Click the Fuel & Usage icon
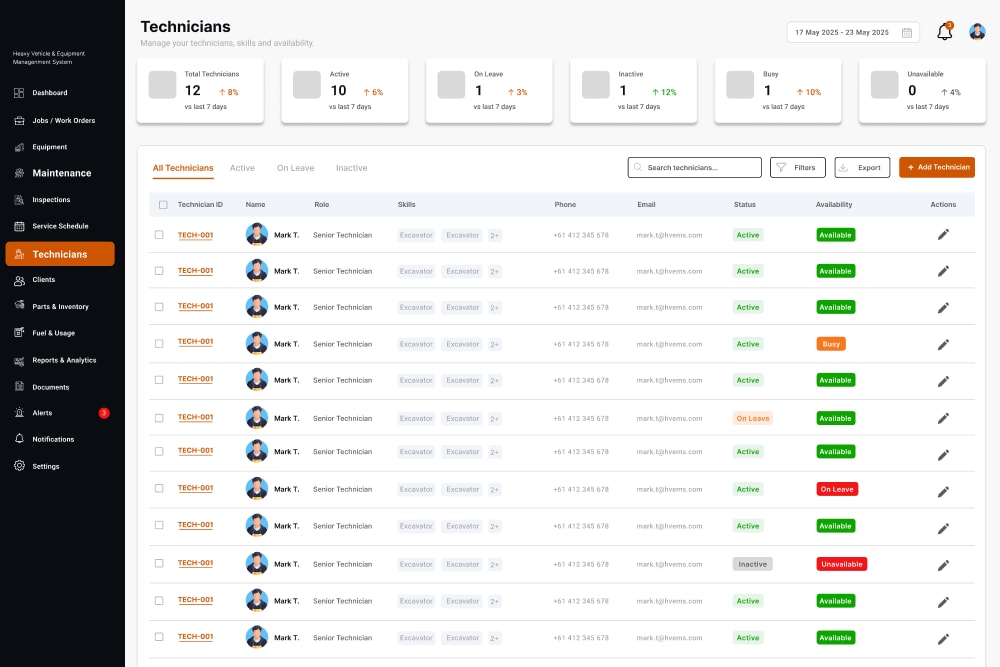 tap(19, 333)
